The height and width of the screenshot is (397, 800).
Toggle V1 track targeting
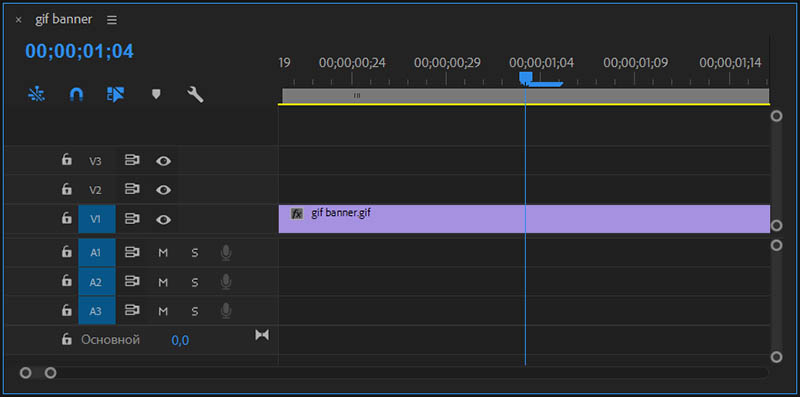(x=96, y=219)
